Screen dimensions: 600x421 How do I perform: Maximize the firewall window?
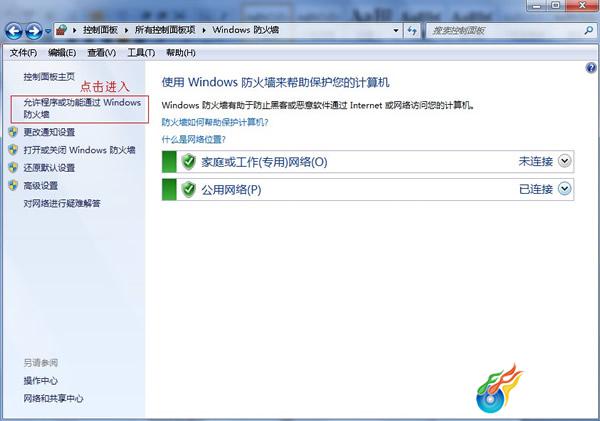[x=556, y=5]
